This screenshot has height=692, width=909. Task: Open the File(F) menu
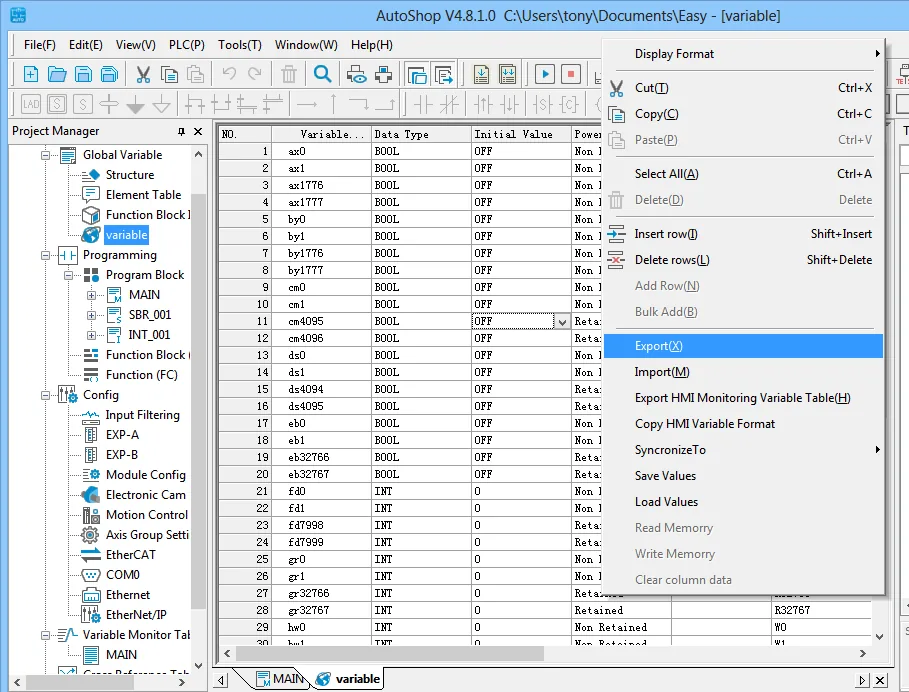click(39, 45)
